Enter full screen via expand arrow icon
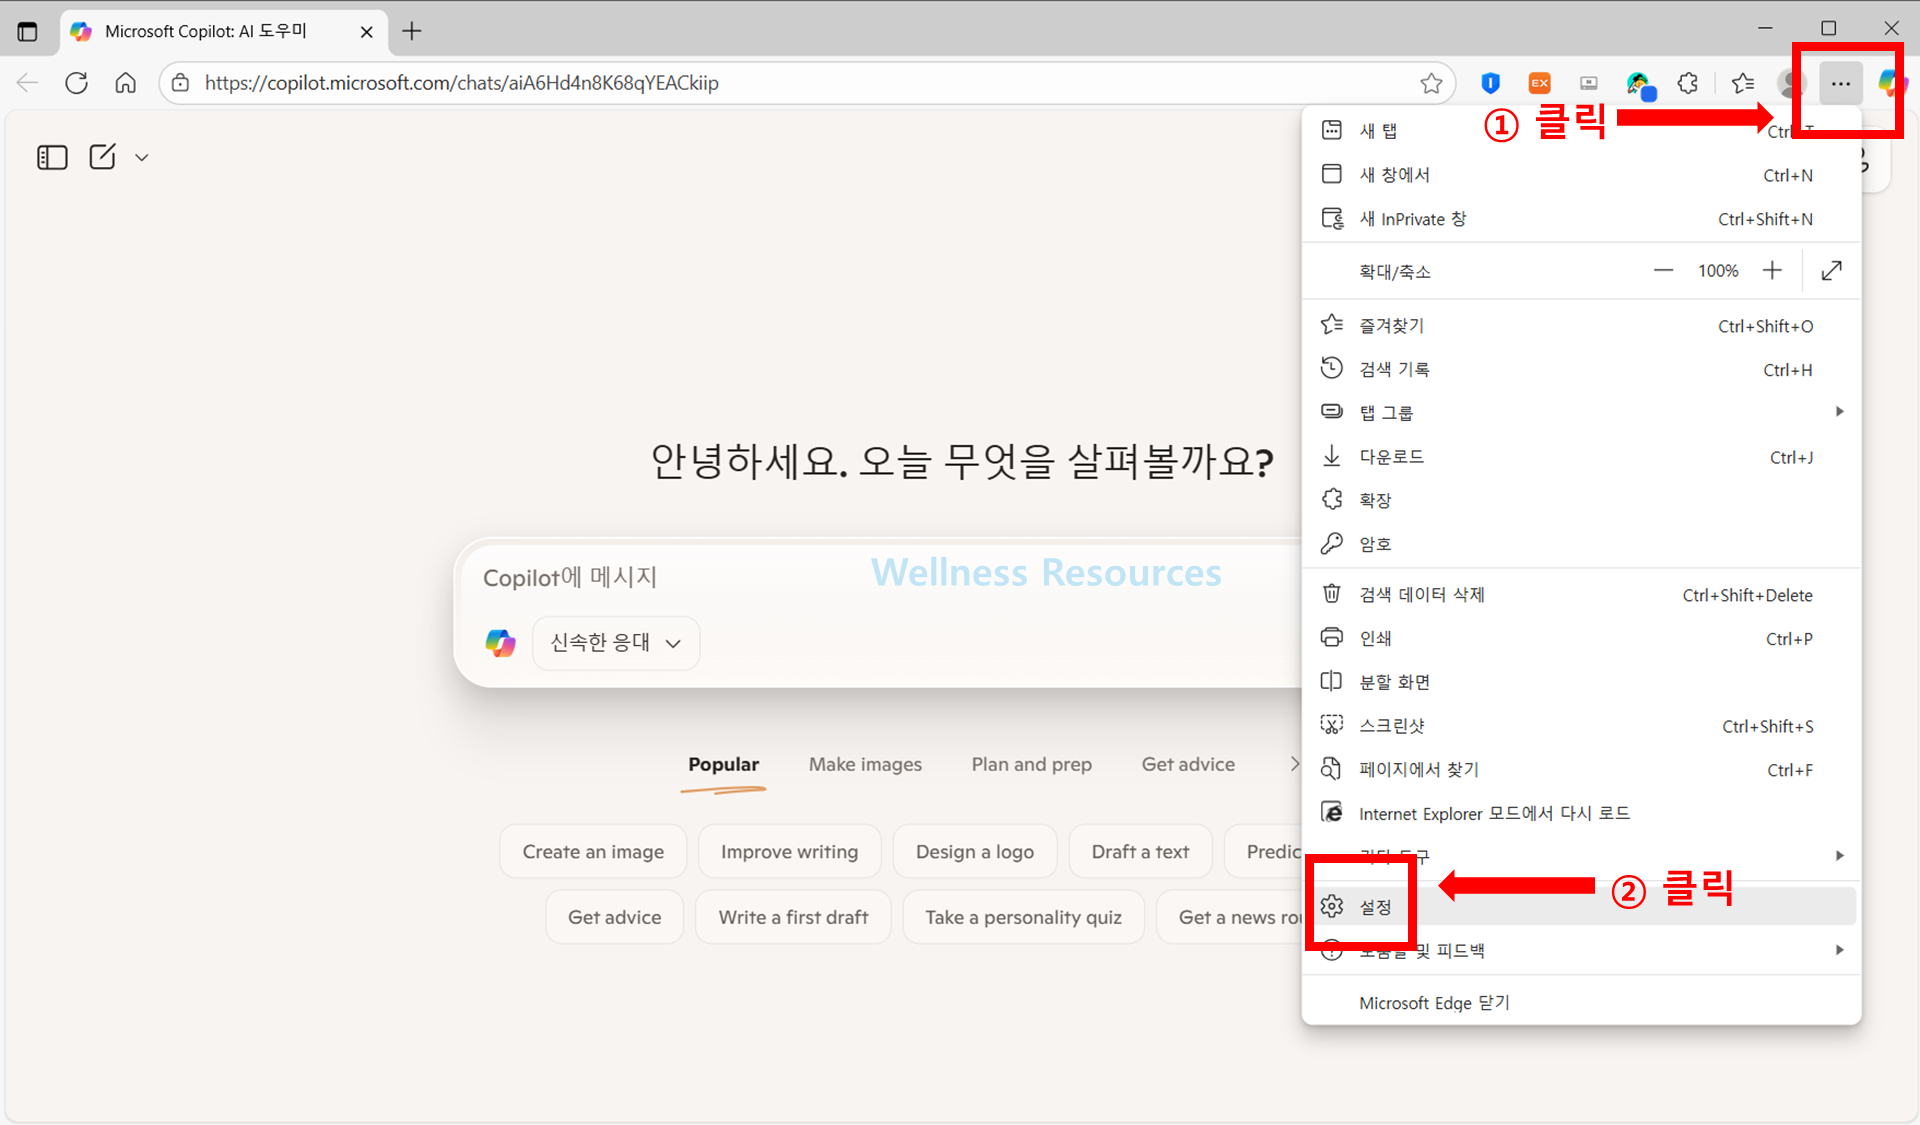The width and height of the screenshot is (1920, 1125). coord(1832,270)
